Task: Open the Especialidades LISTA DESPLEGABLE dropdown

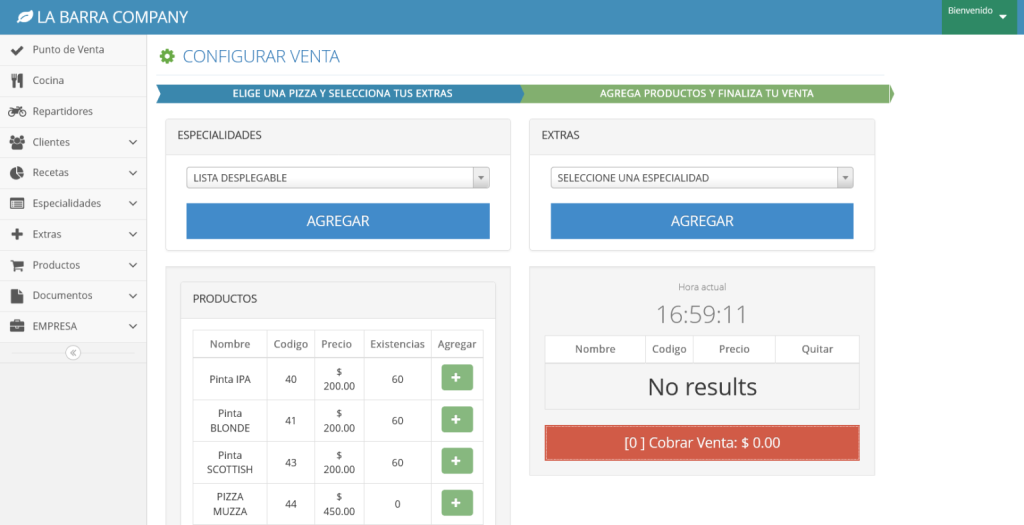Action: 337,178
